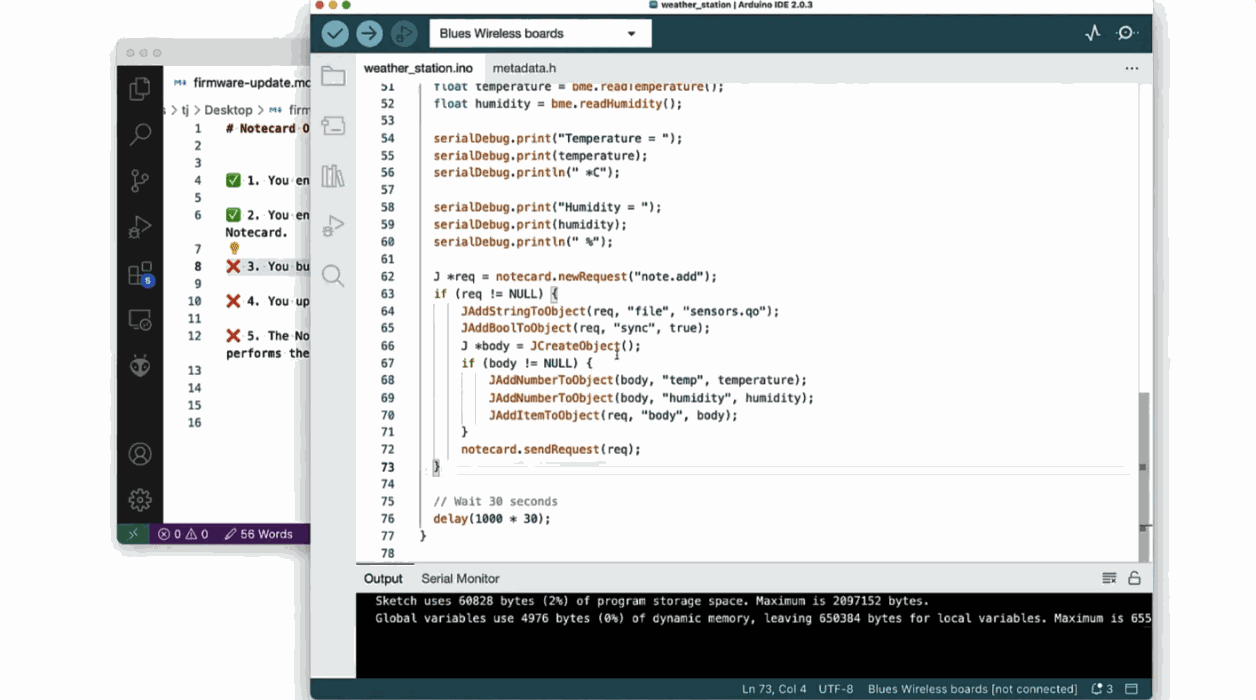Screen dimensions: 1256x700
Task: Click Blues Wireless boards [not connected] status
Action: tap(972, 689)
